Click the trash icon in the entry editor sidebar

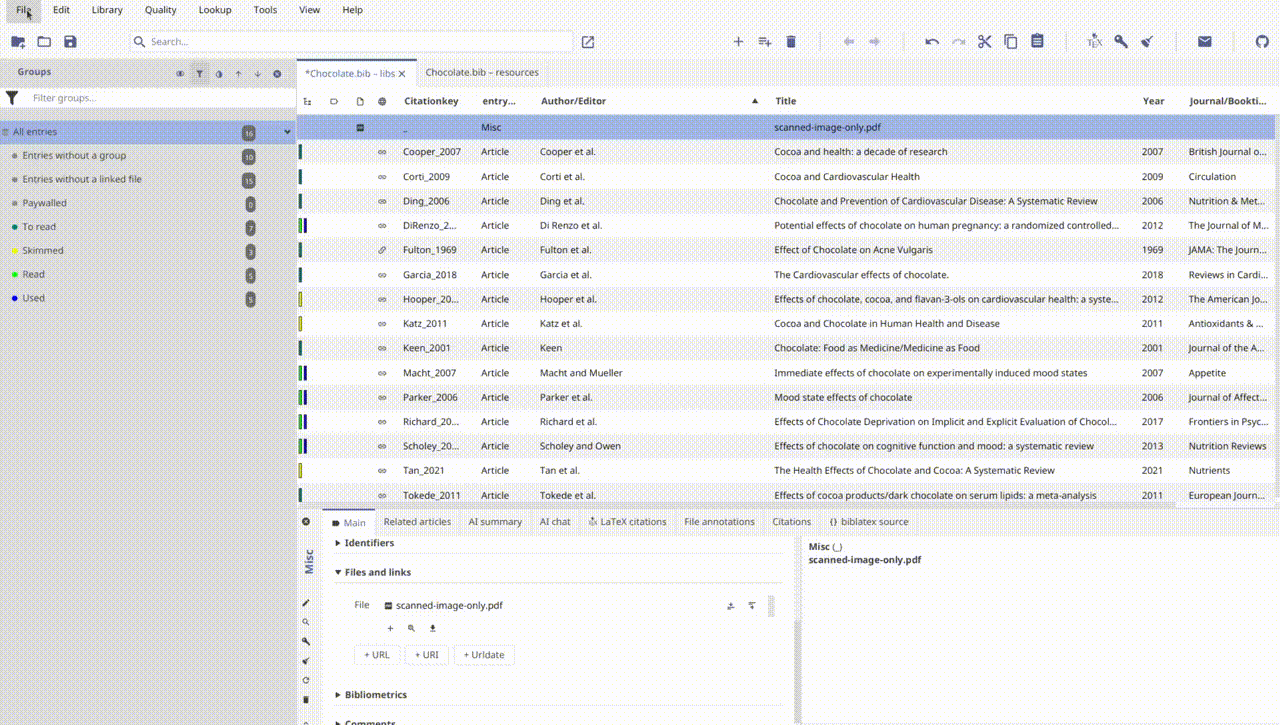pyautogui.click(x=306, y=699)
